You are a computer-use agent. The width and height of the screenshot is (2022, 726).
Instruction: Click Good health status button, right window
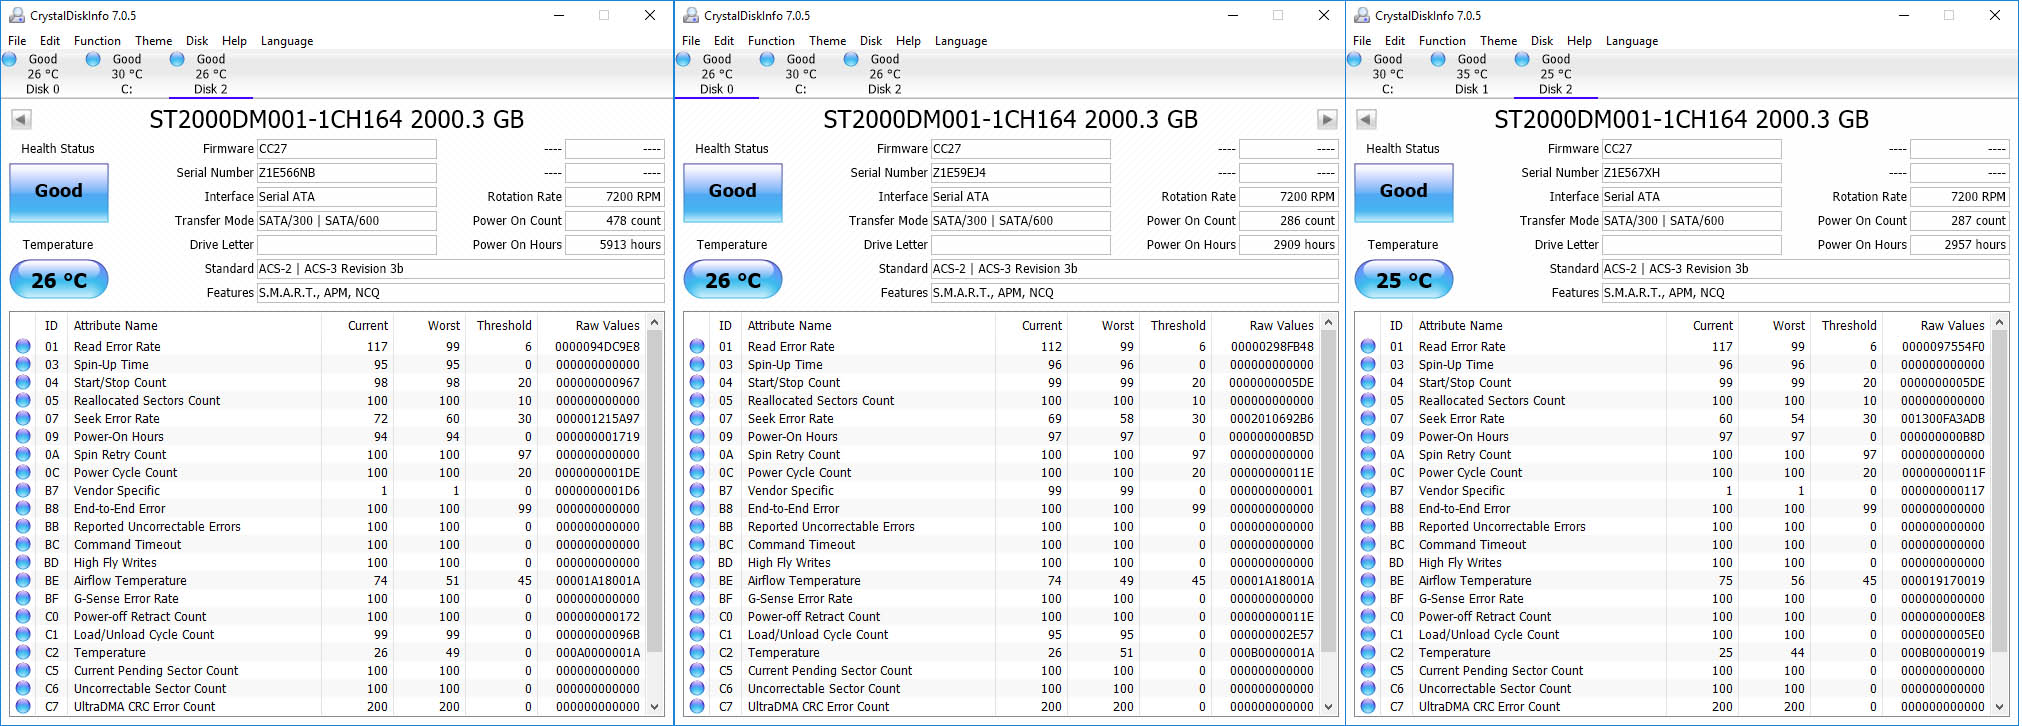pos(1404,192)
